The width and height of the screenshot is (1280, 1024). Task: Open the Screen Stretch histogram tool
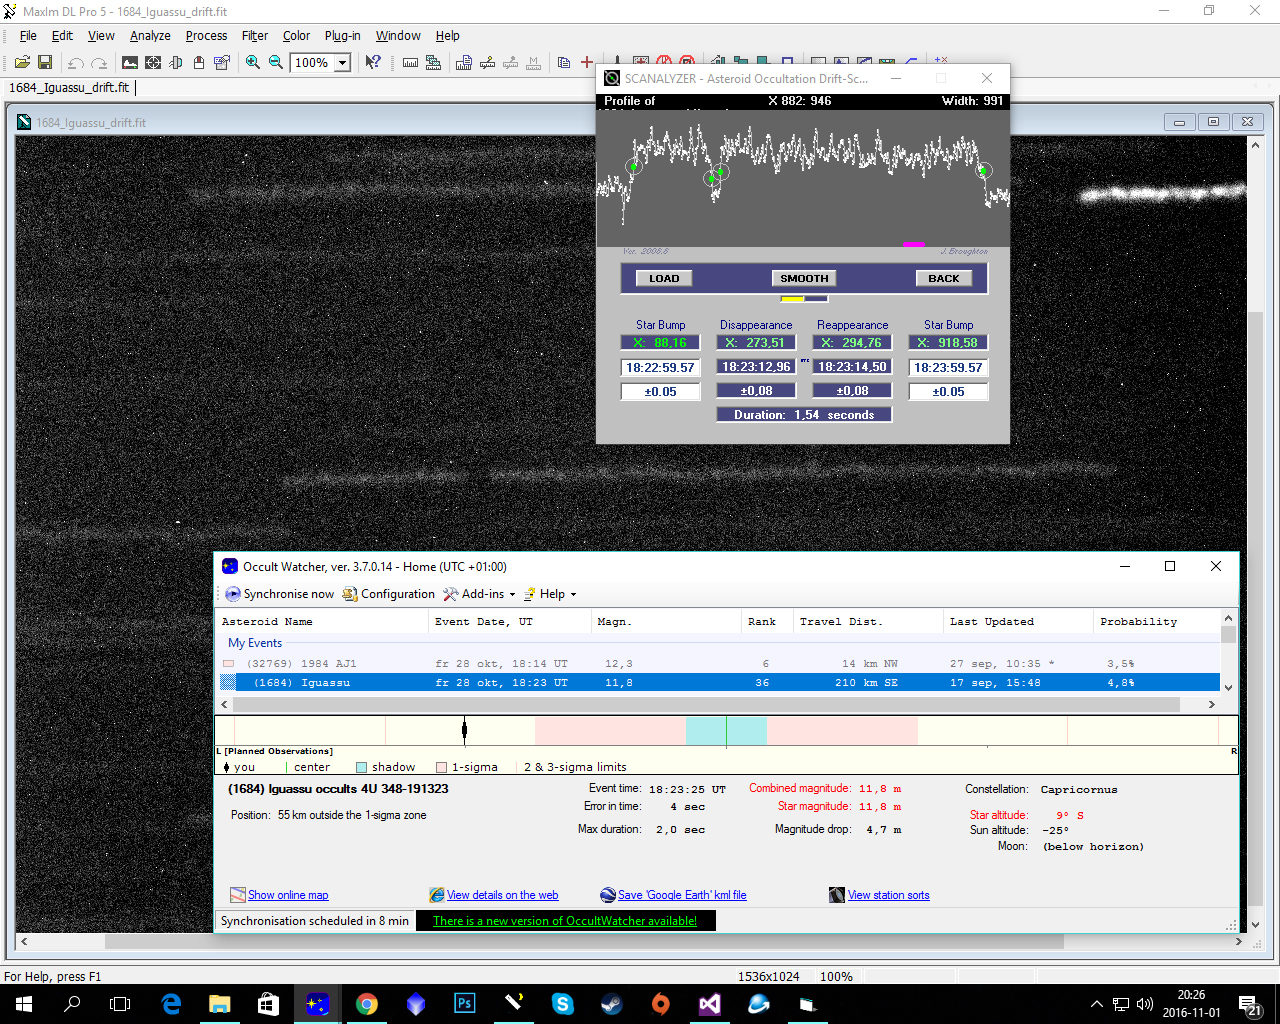click(x=130, y=62)
